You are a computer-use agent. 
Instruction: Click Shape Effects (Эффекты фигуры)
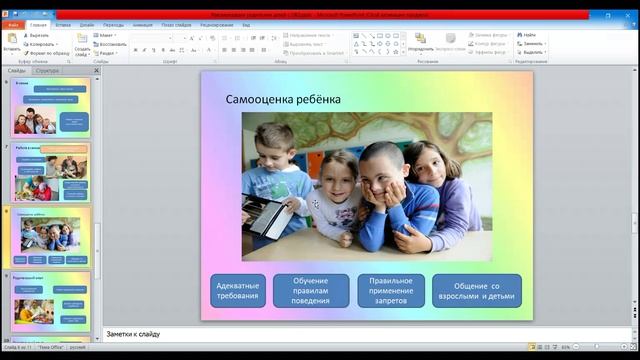tap(488, 52)
